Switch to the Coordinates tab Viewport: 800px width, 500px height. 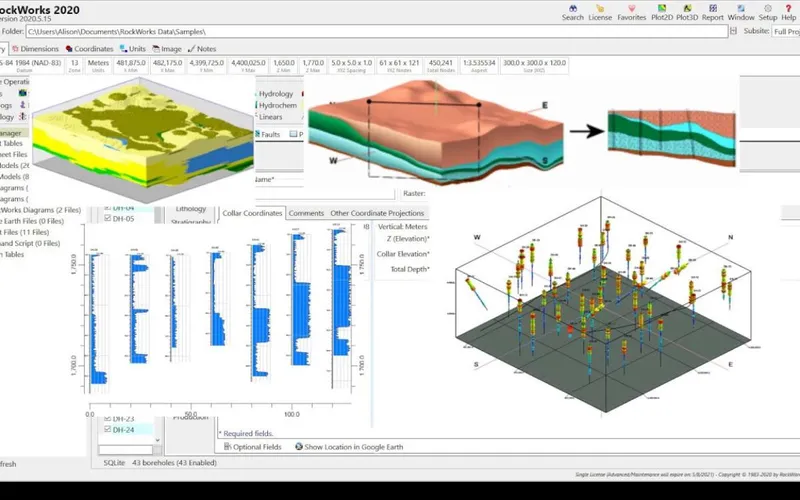tap(89, 49)
